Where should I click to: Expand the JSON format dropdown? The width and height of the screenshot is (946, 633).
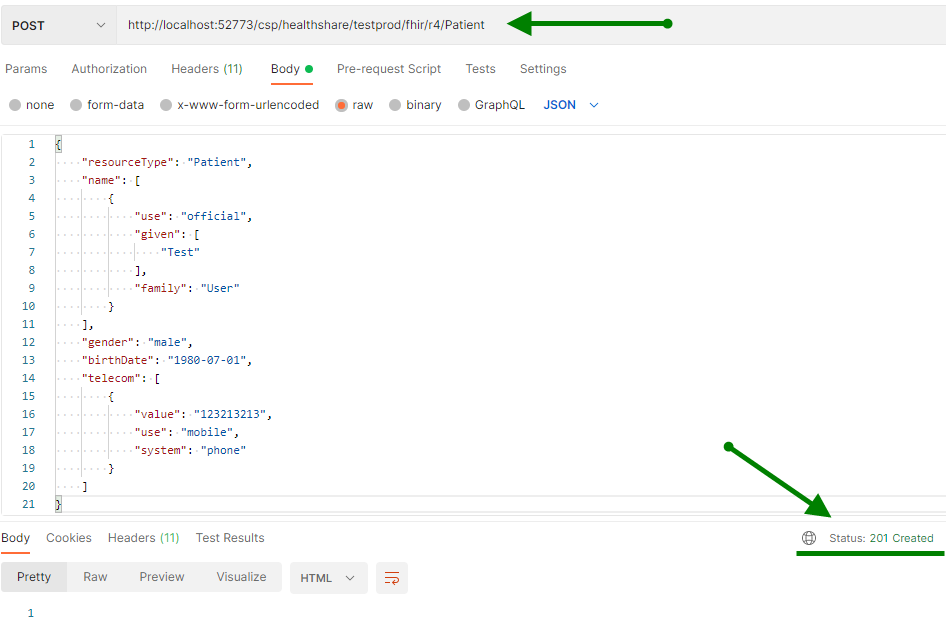[x=571, y=105]
